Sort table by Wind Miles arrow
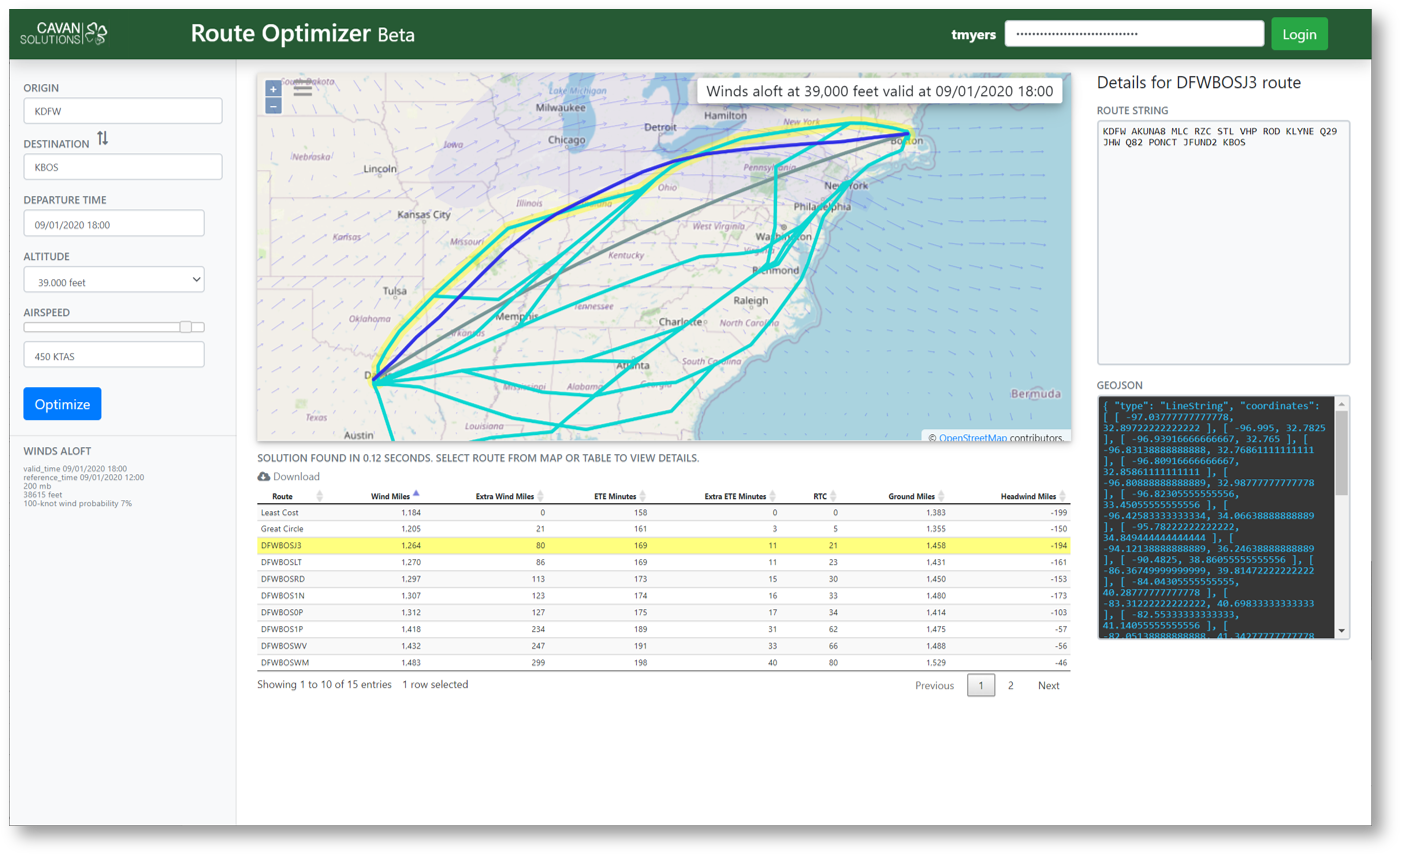This screenshot has height=855, width=1401. click(x=416, y=494)
